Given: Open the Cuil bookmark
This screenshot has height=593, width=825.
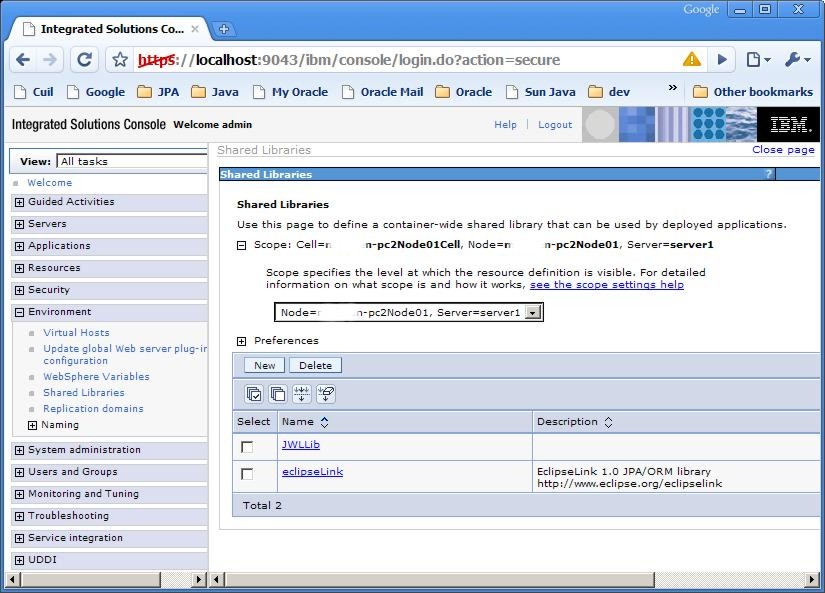Looking at the screenshot, I should (34, 92).
